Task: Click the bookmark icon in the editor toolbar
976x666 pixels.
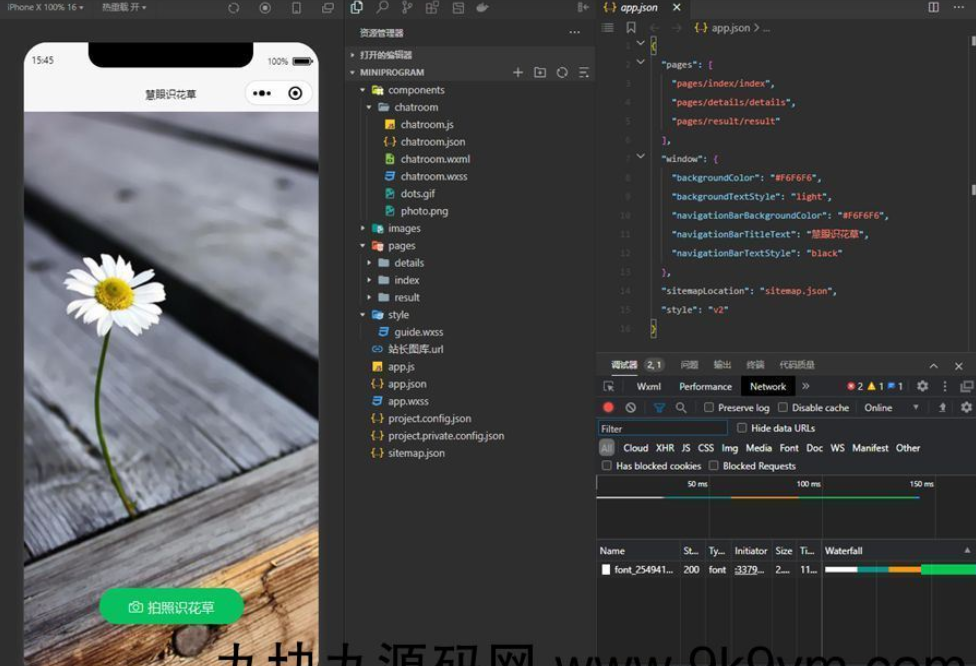Action: 631,28
